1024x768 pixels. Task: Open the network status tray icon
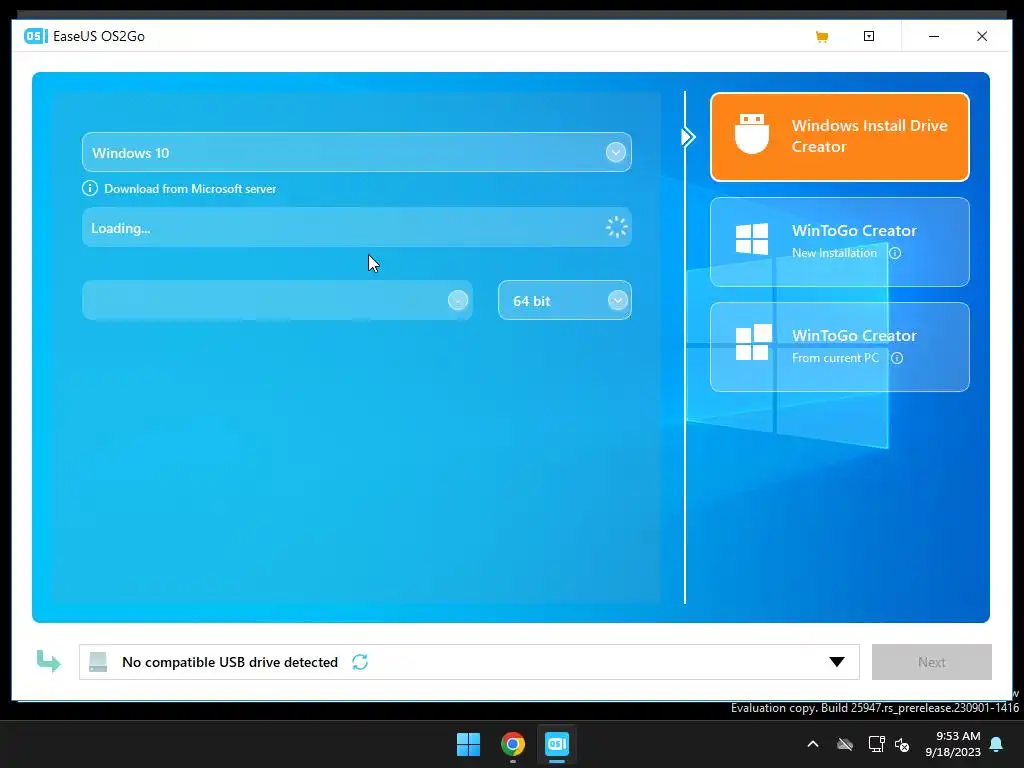pyautogui.click(x=876, y=744)
